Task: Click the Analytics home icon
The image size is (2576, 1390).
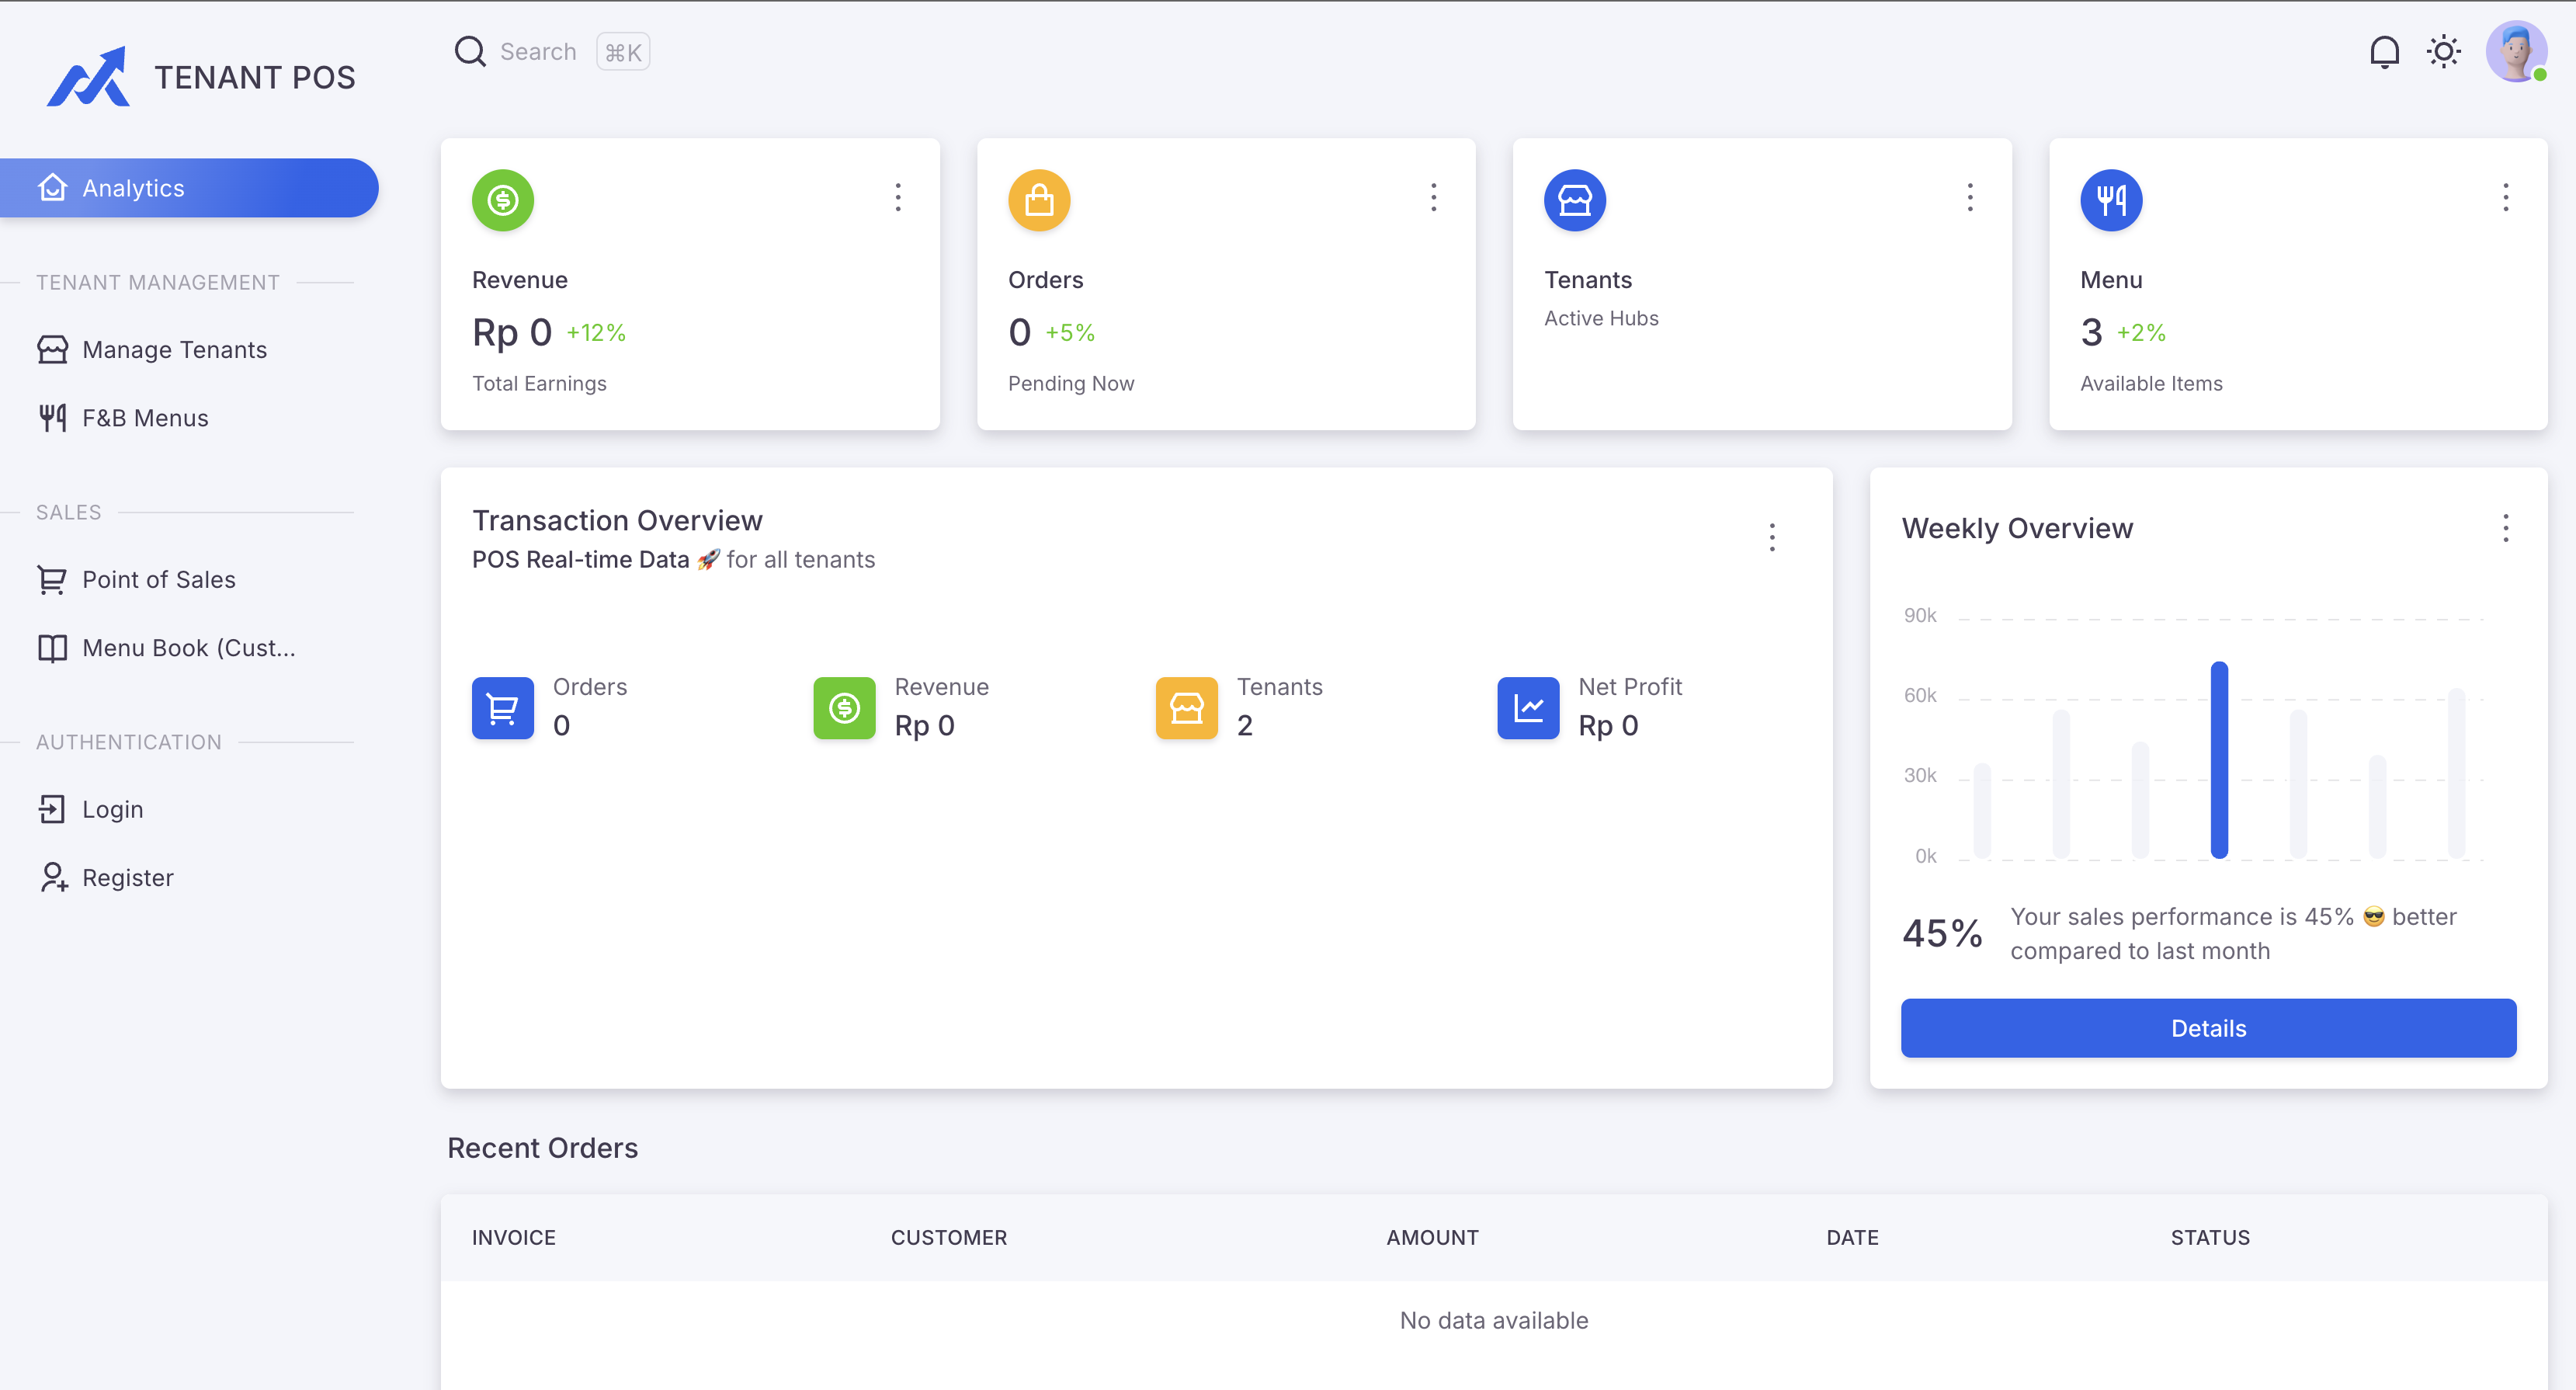Action: pos(52,187)
